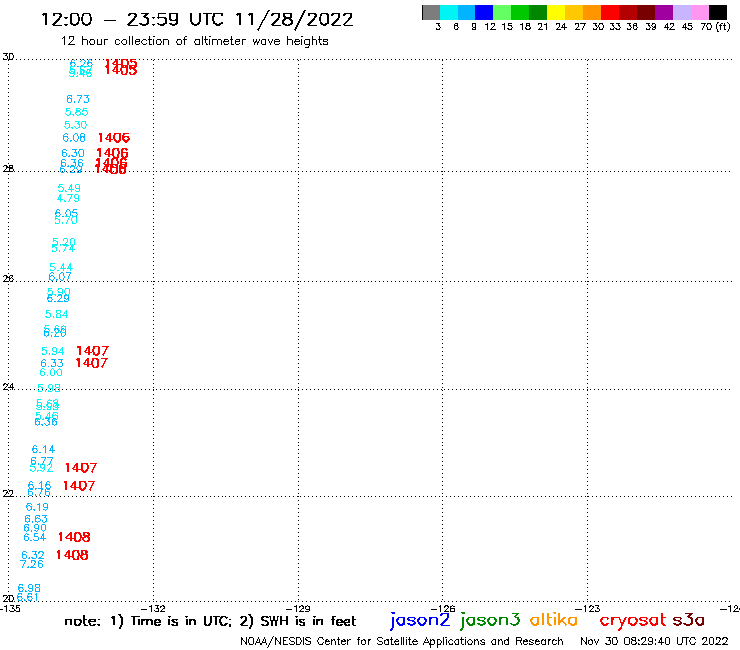The width and height of the screenshot is (740, 650).
Task: Click the wave height value 6.19
Action: point(37,507)
